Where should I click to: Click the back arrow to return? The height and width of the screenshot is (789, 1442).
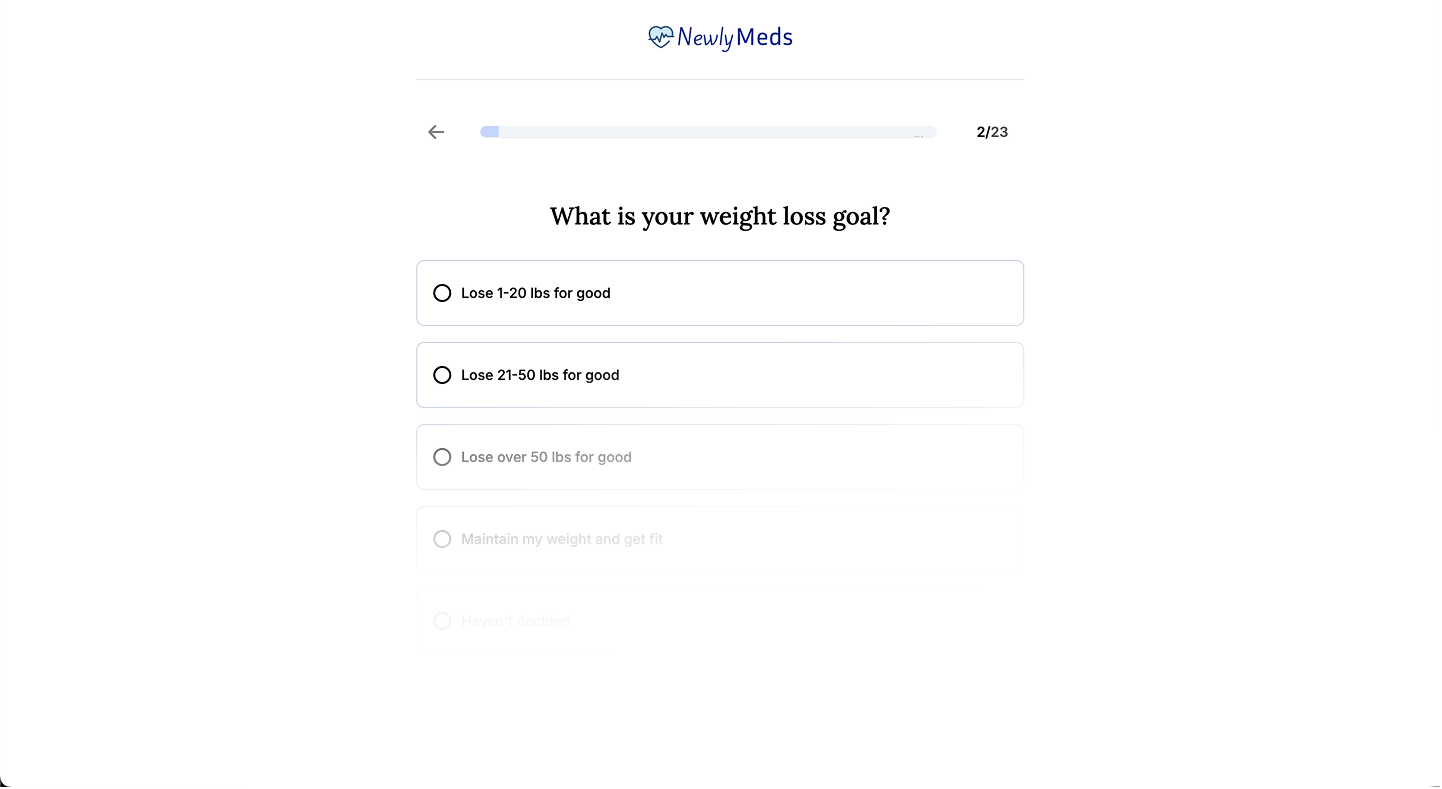click(x=436, y=131)
